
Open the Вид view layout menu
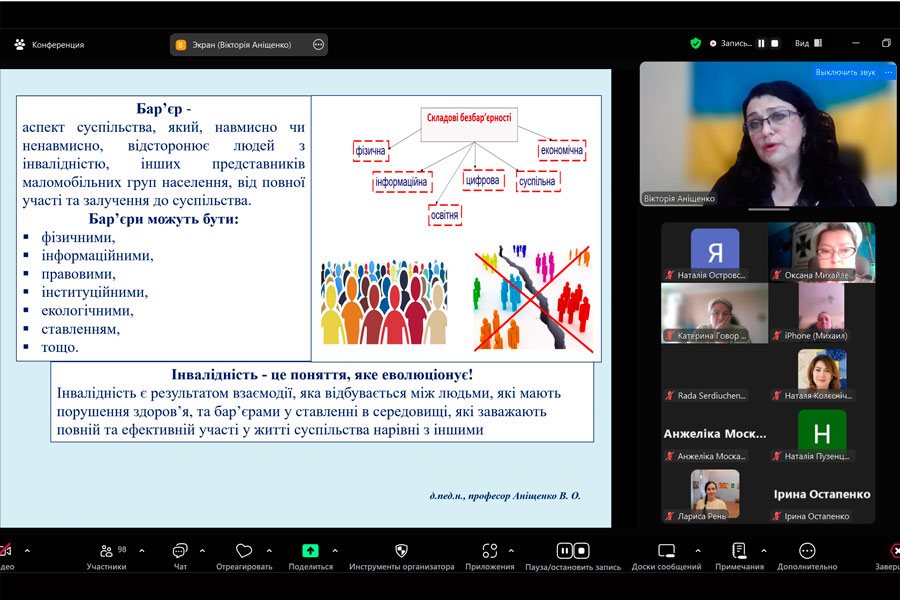809,43
